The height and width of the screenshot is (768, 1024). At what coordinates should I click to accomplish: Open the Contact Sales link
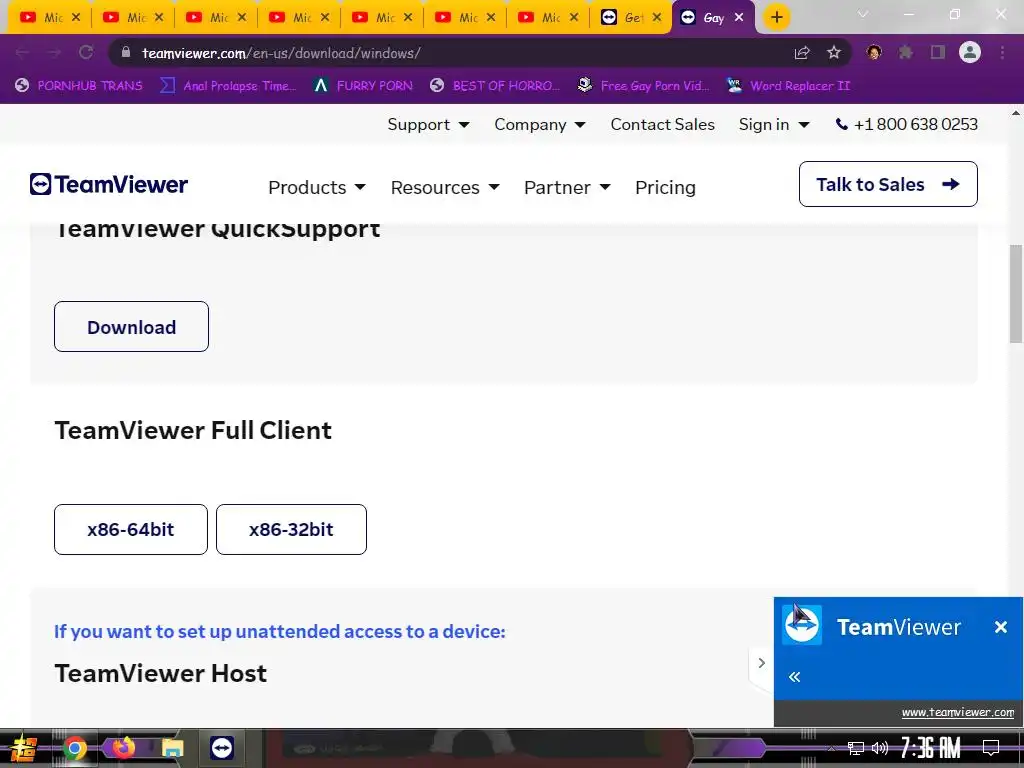pos(662,124)
